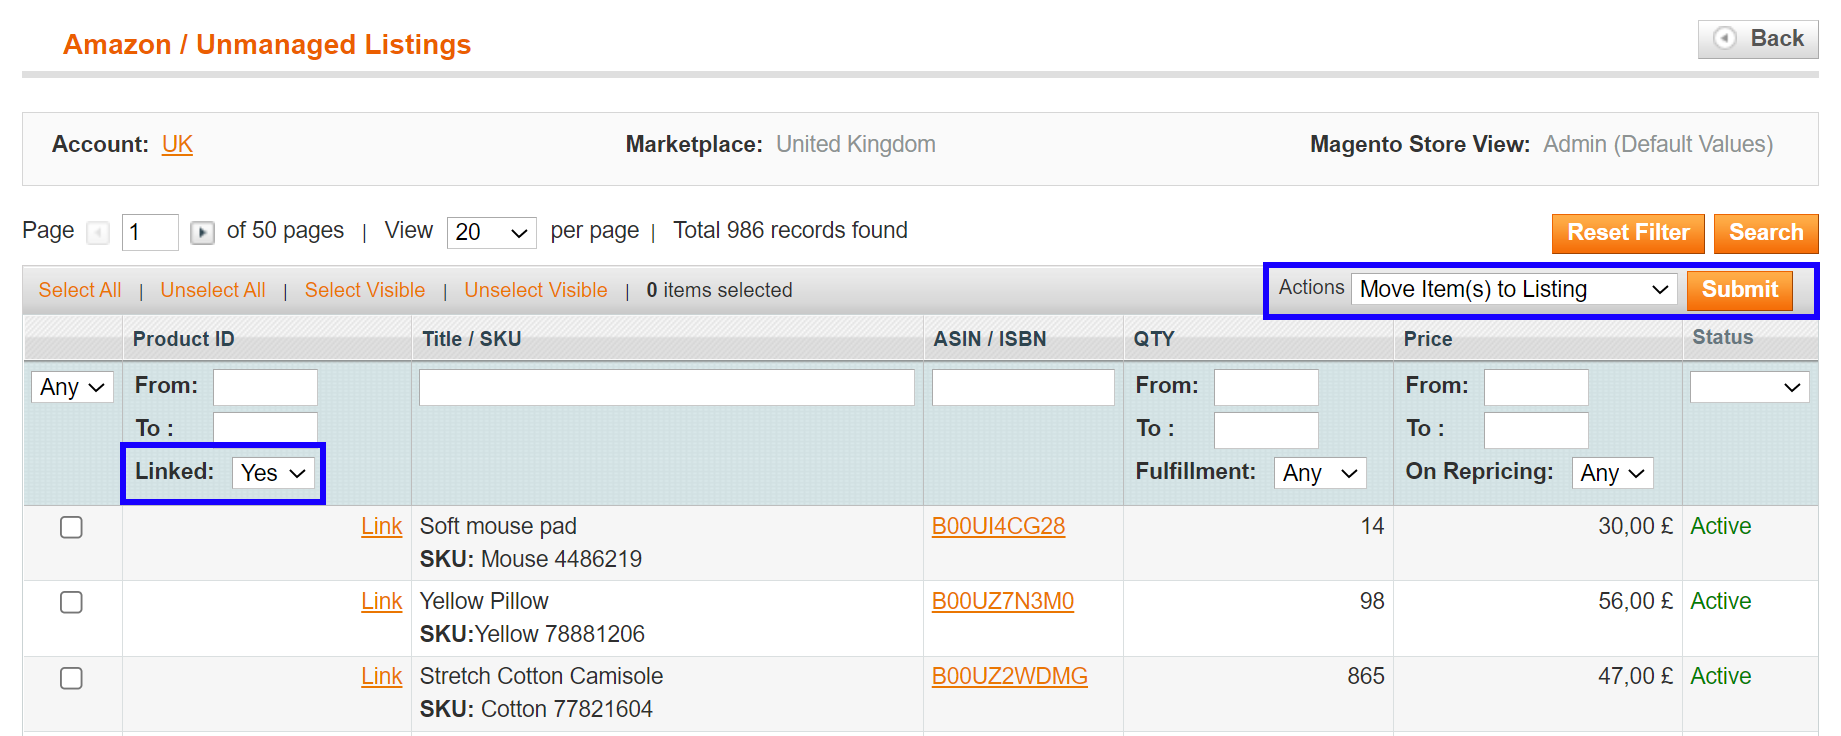Sort by ASIN / ISBN column header
The height and width of the screenshot is (736, 1841).
(990, 339)
